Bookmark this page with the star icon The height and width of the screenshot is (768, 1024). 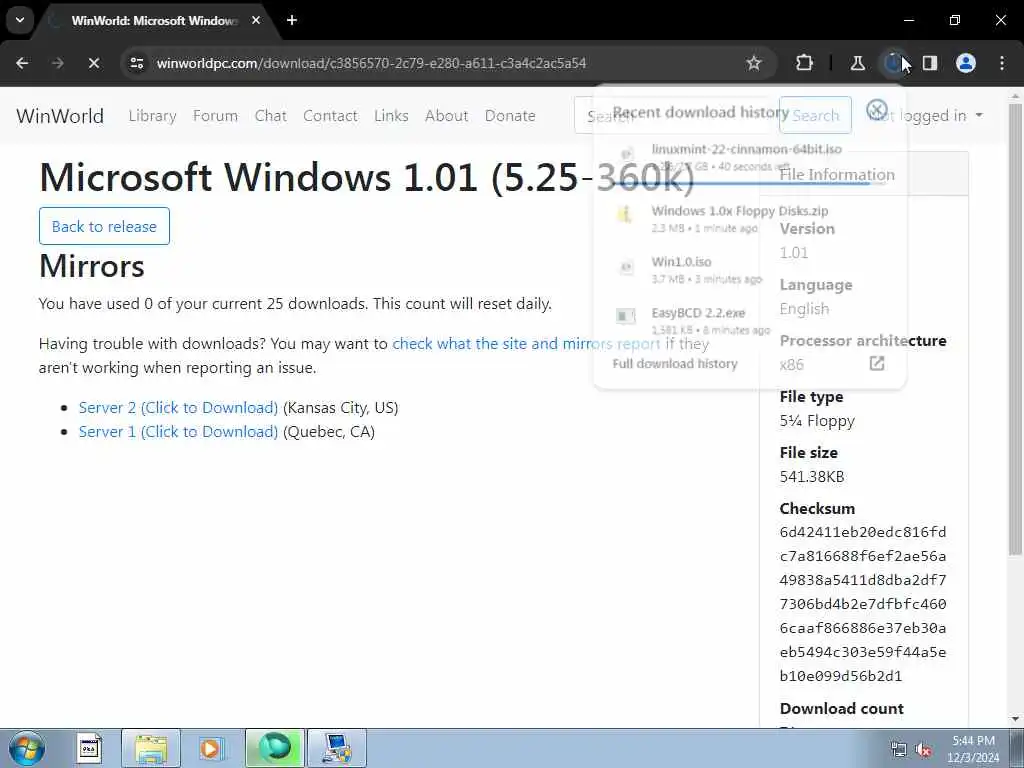754,63
